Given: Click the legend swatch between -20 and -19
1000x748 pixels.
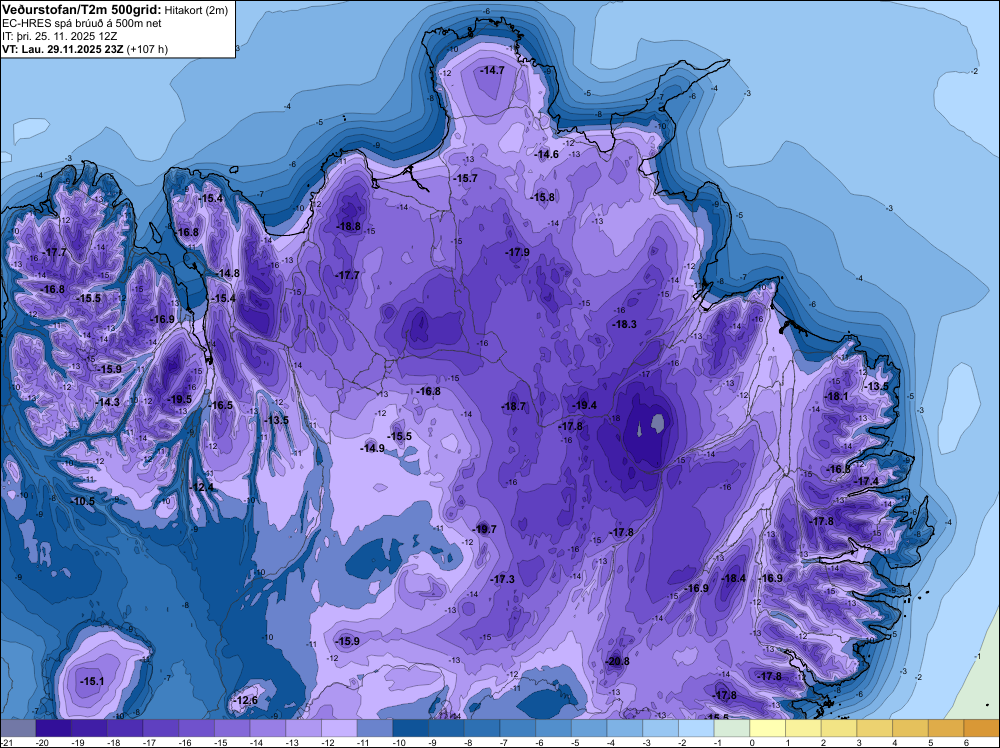Looking at the screenshot, I should coord(54,728).
